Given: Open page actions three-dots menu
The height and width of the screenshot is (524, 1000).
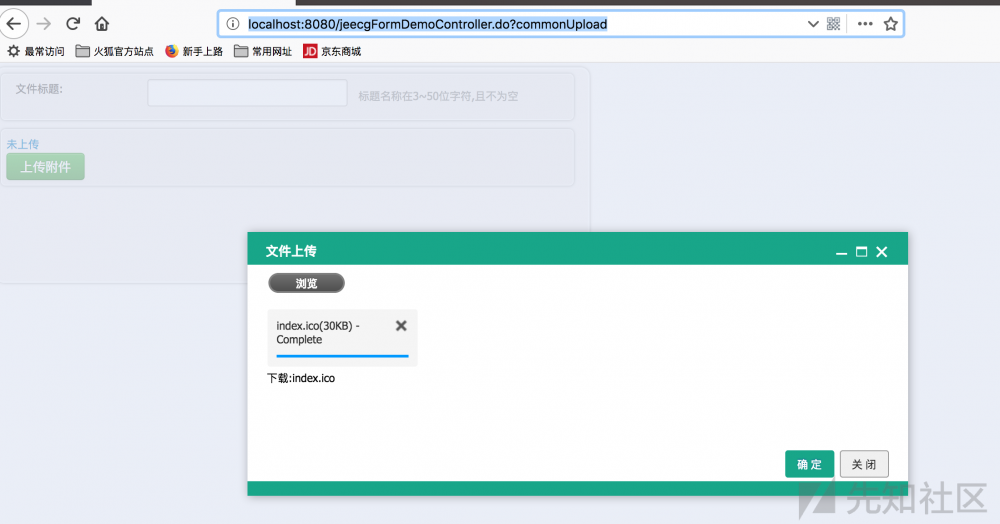Looking at the screenshot, I should pos(865,24).
